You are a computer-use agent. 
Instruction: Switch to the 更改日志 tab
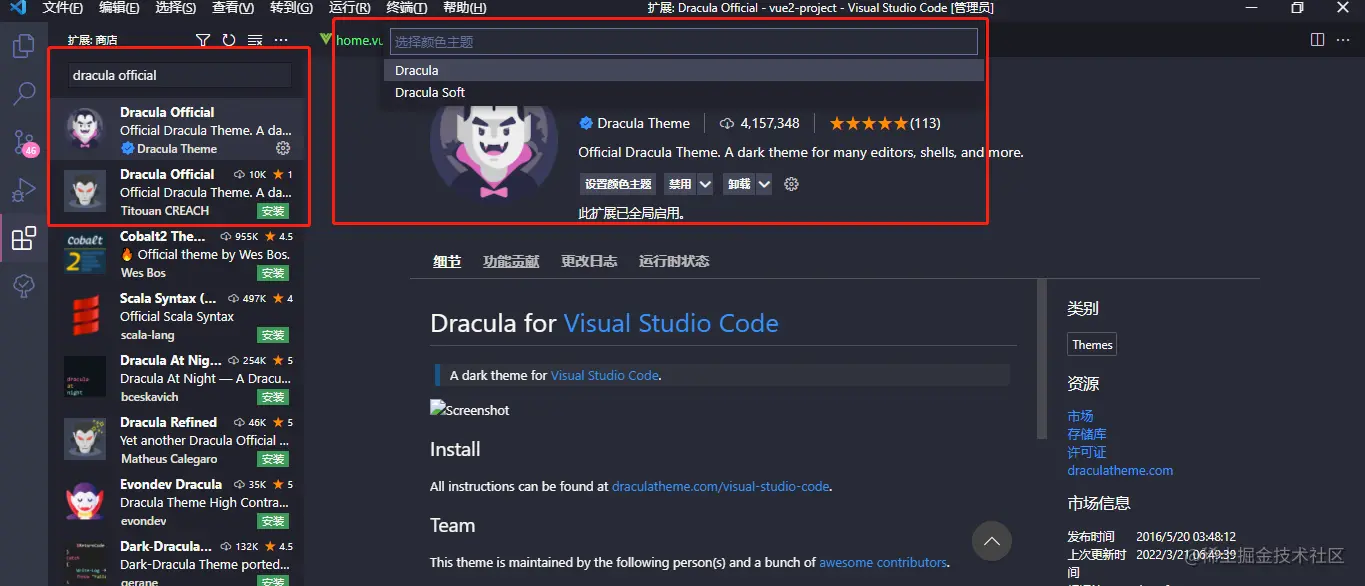click(589, 261)
